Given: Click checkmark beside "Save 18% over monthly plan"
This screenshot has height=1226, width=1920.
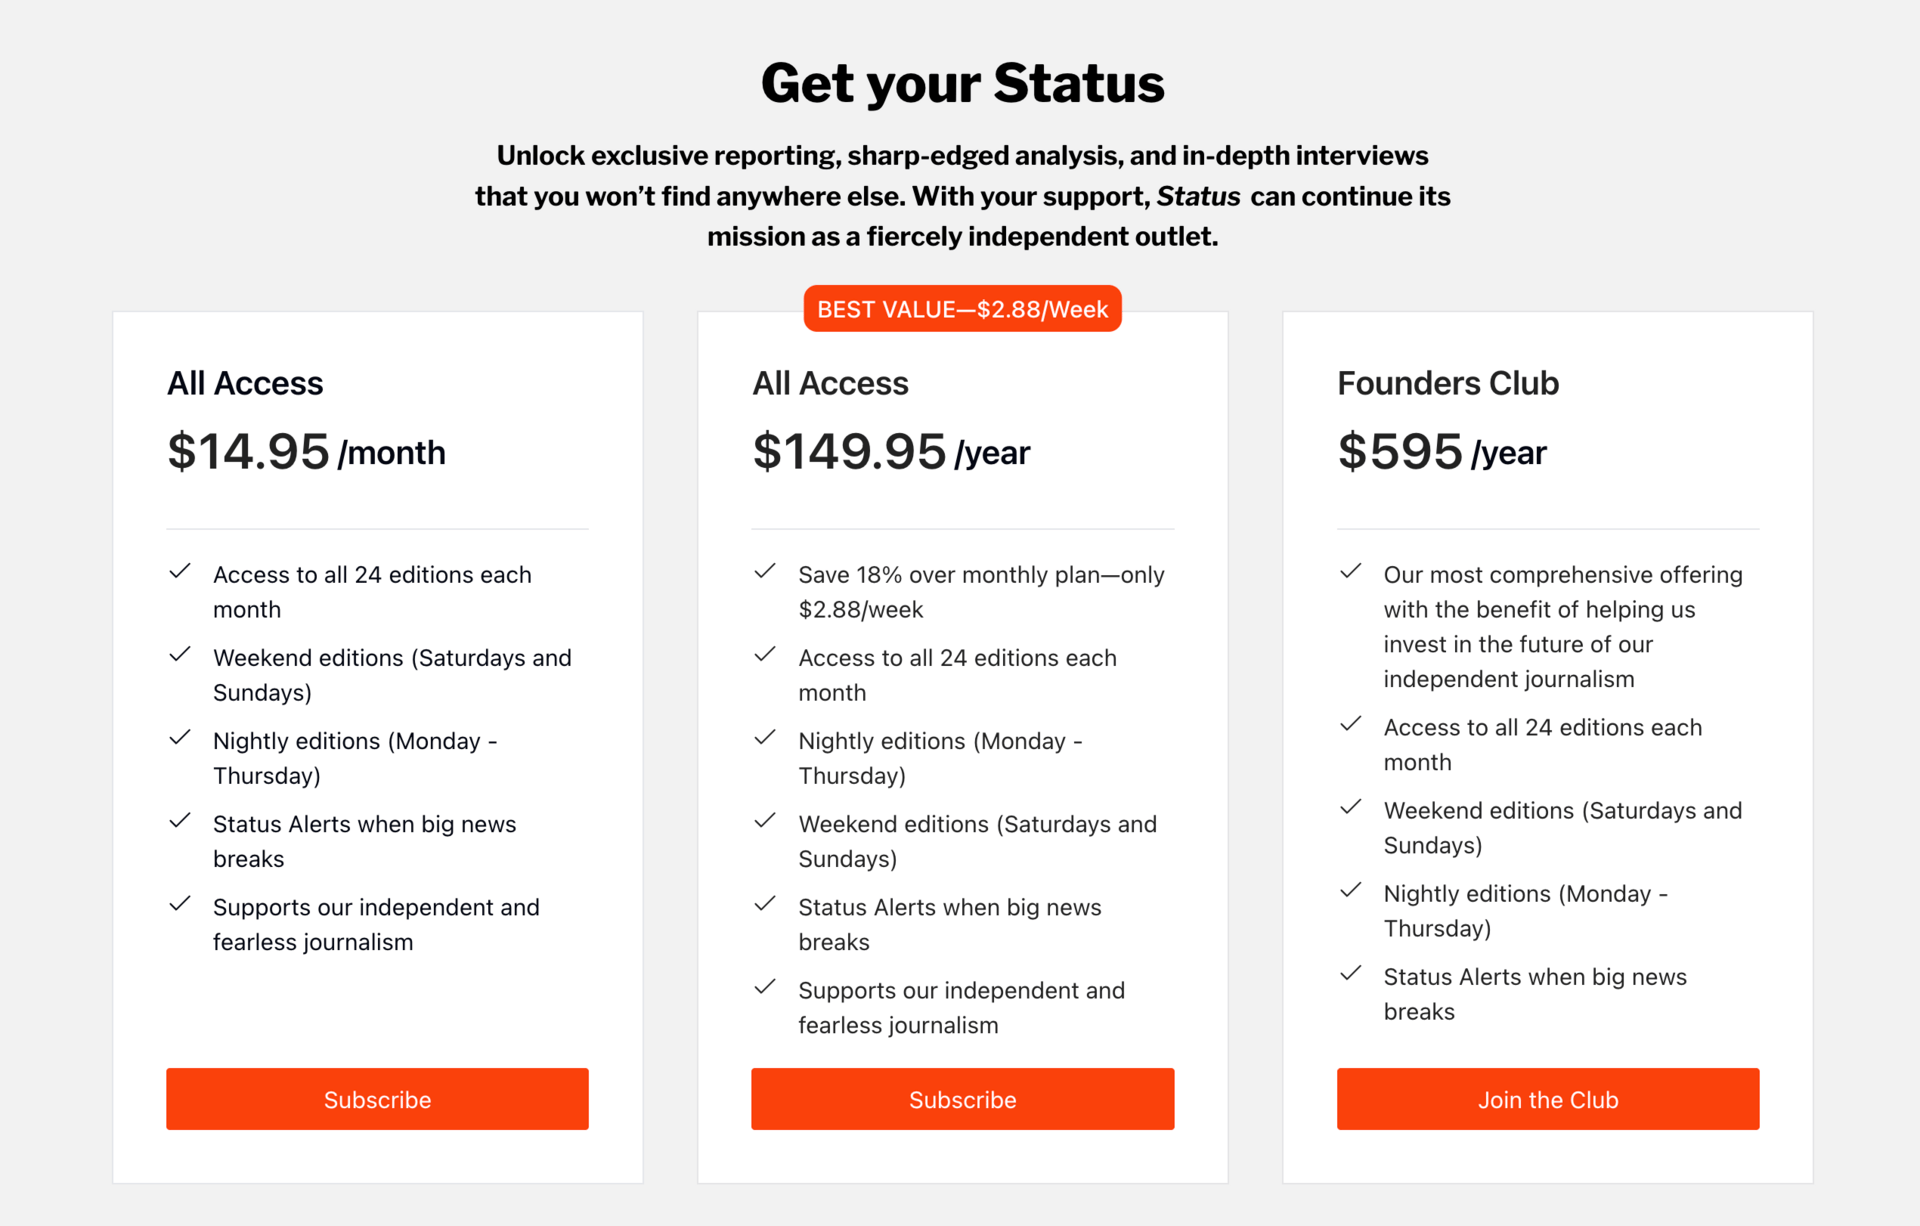Looking at the screenshot, I should coord(765,572).
